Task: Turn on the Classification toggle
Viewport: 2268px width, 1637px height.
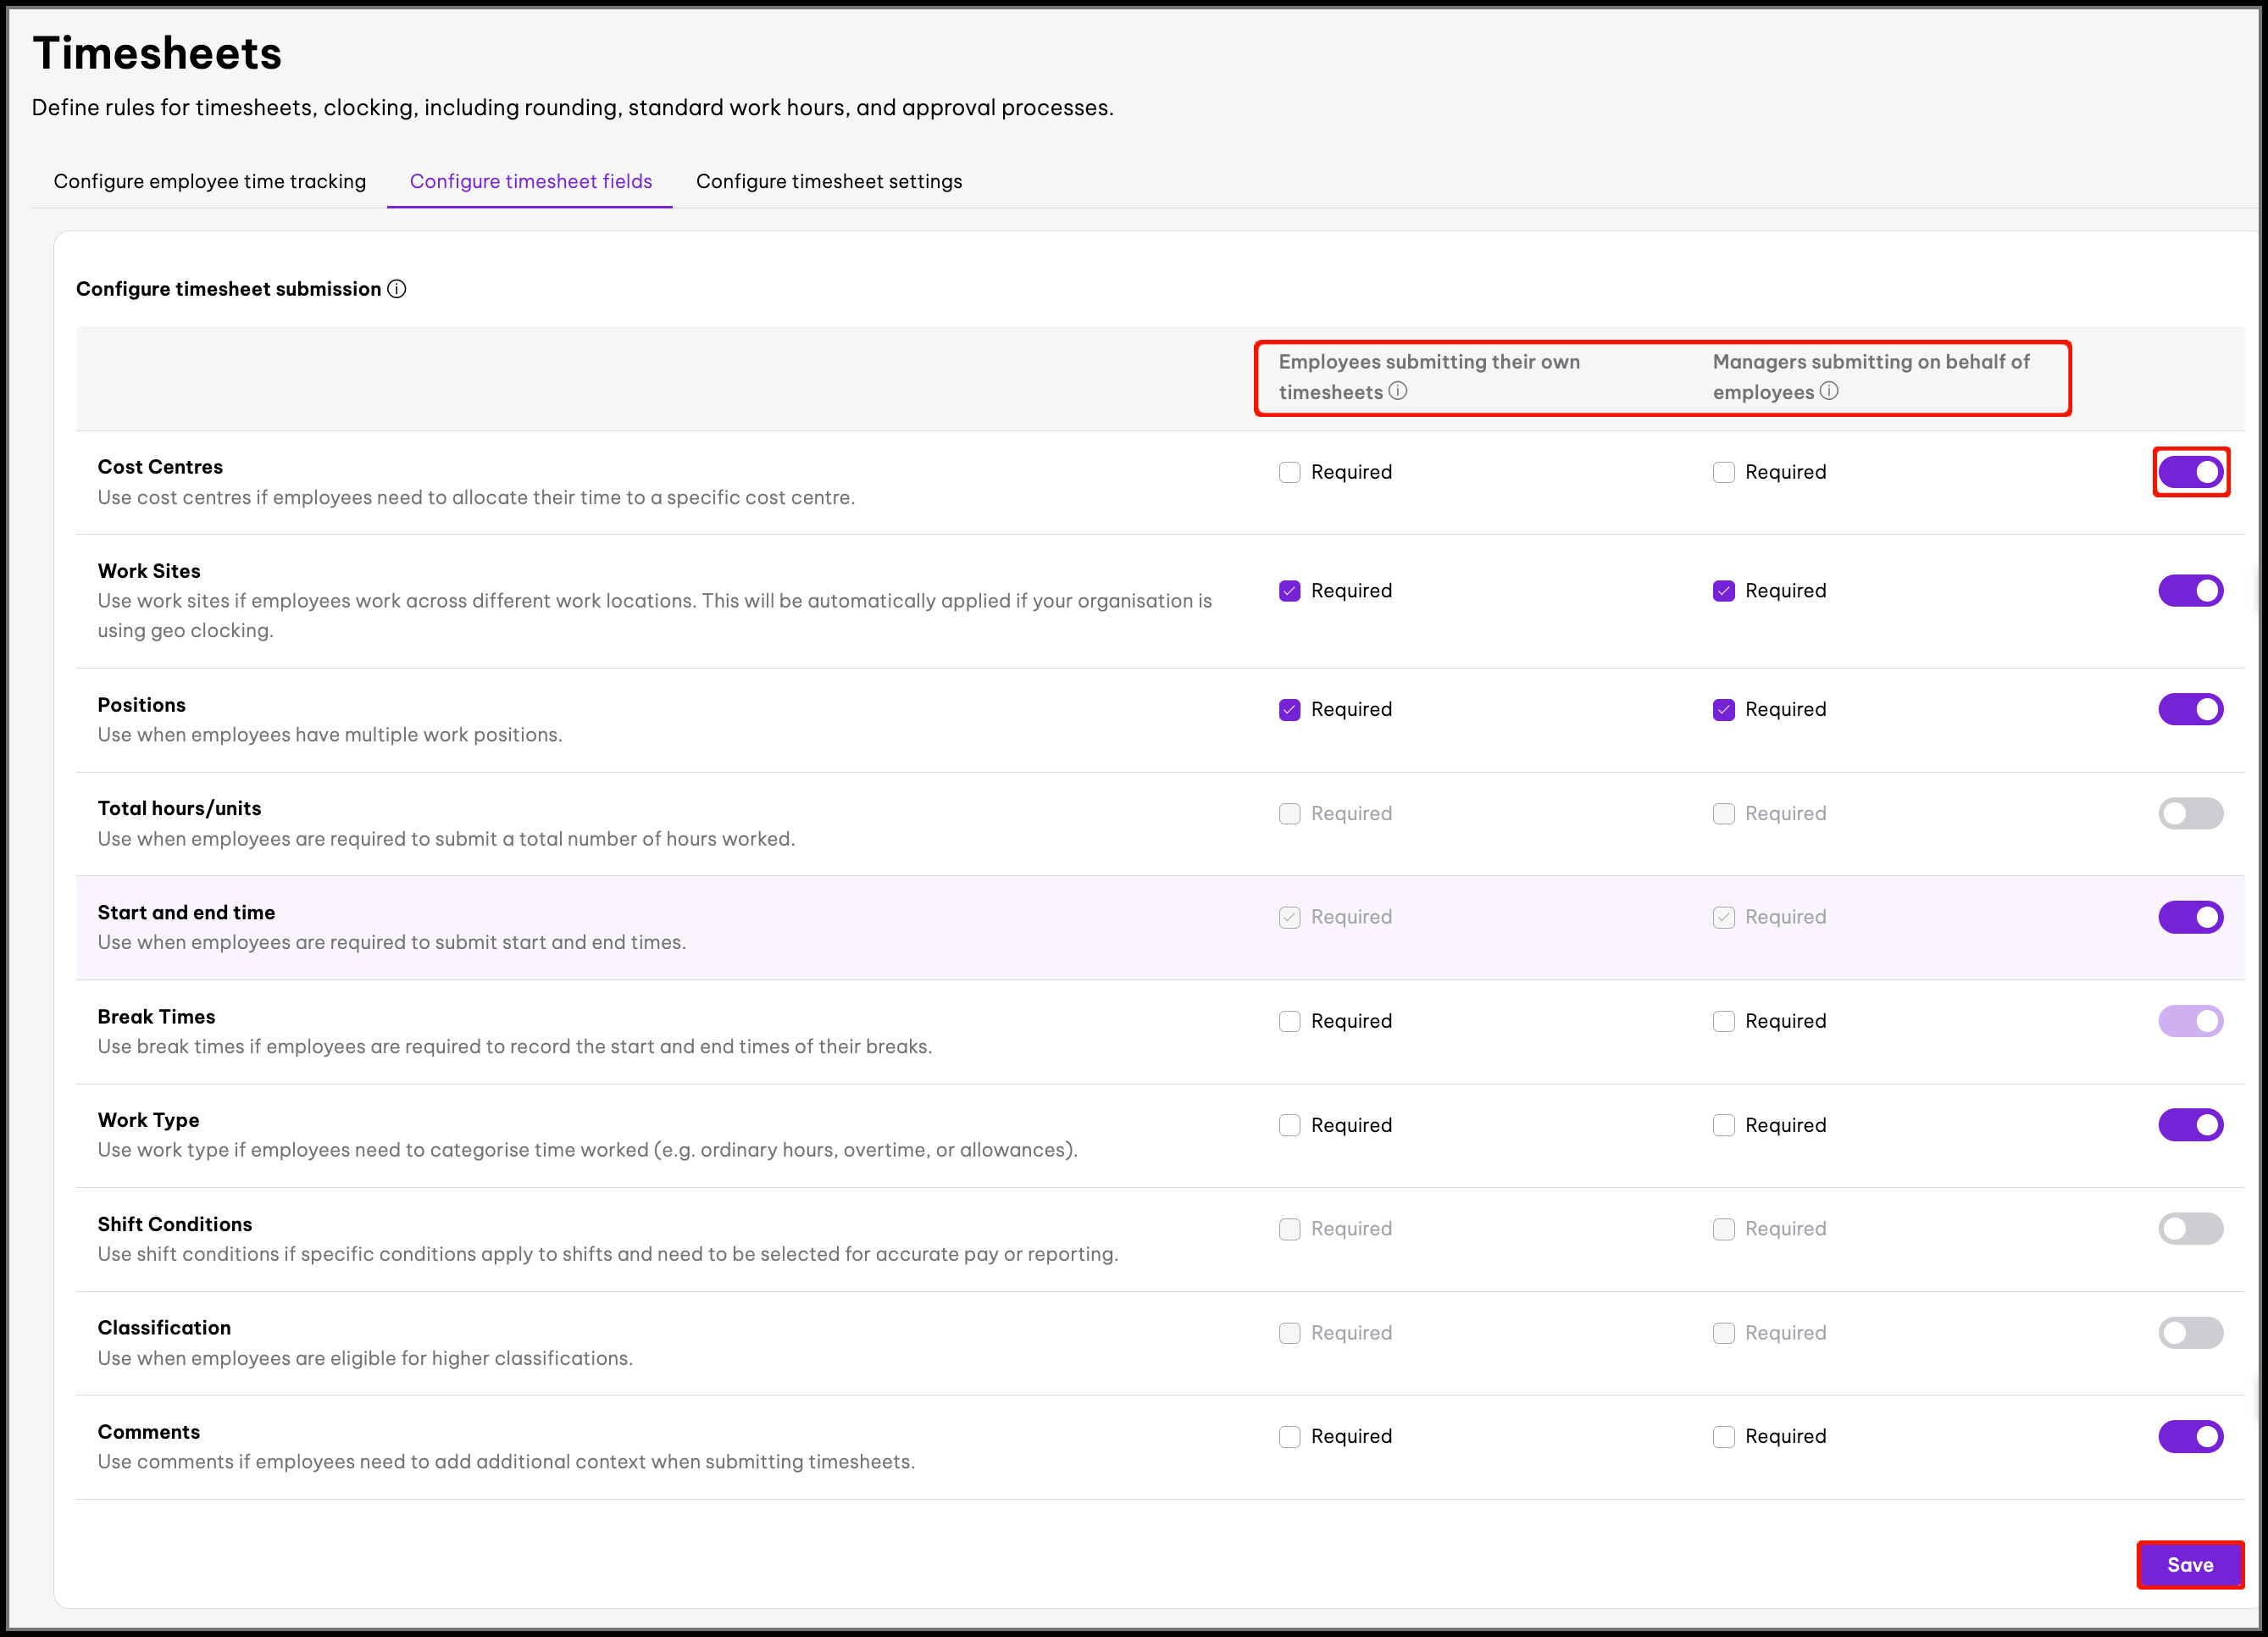Action: (2191, 1333)
